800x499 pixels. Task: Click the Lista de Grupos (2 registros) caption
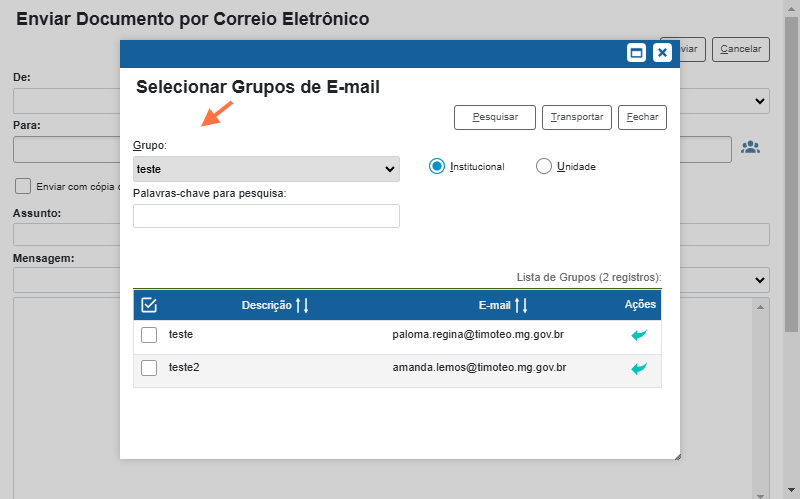[x=589, y=278]
